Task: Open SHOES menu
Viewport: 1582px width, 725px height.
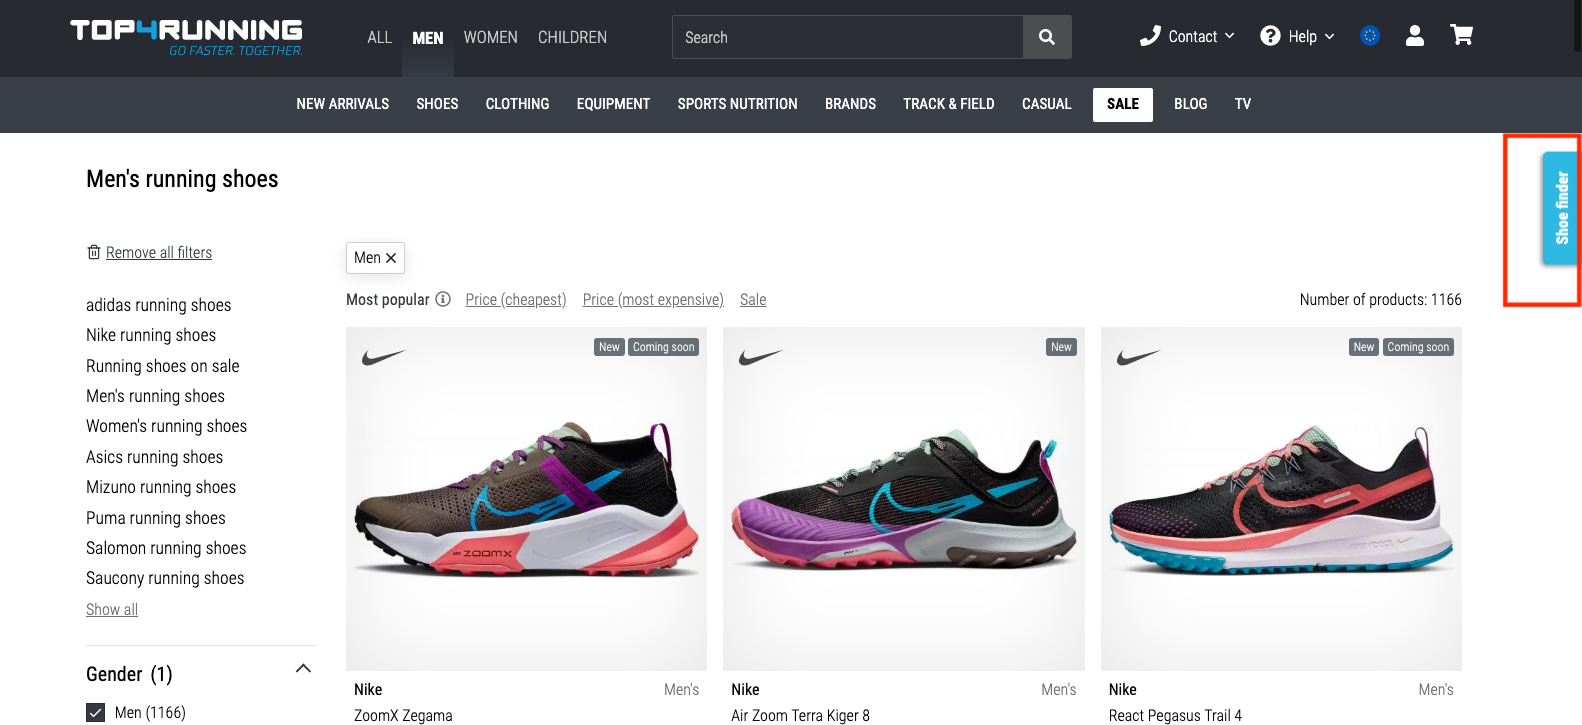Action: pos(437,104)
